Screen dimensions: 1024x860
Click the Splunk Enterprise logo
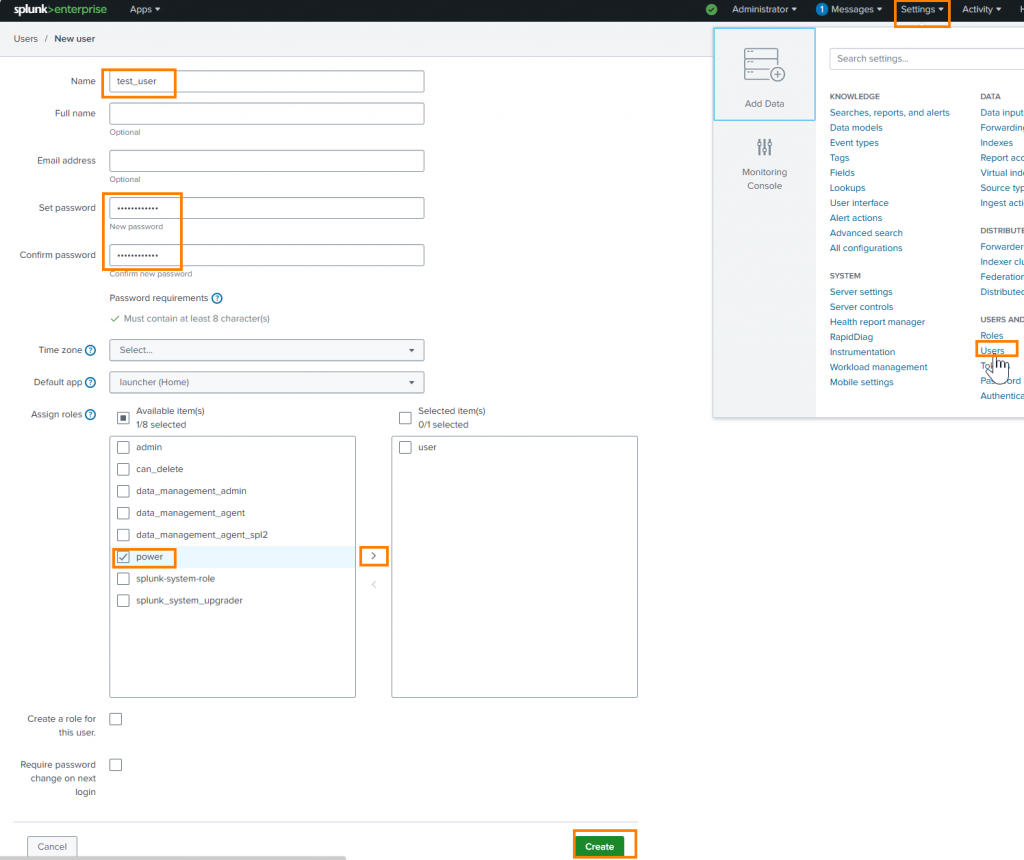click(x=60, y=10)
